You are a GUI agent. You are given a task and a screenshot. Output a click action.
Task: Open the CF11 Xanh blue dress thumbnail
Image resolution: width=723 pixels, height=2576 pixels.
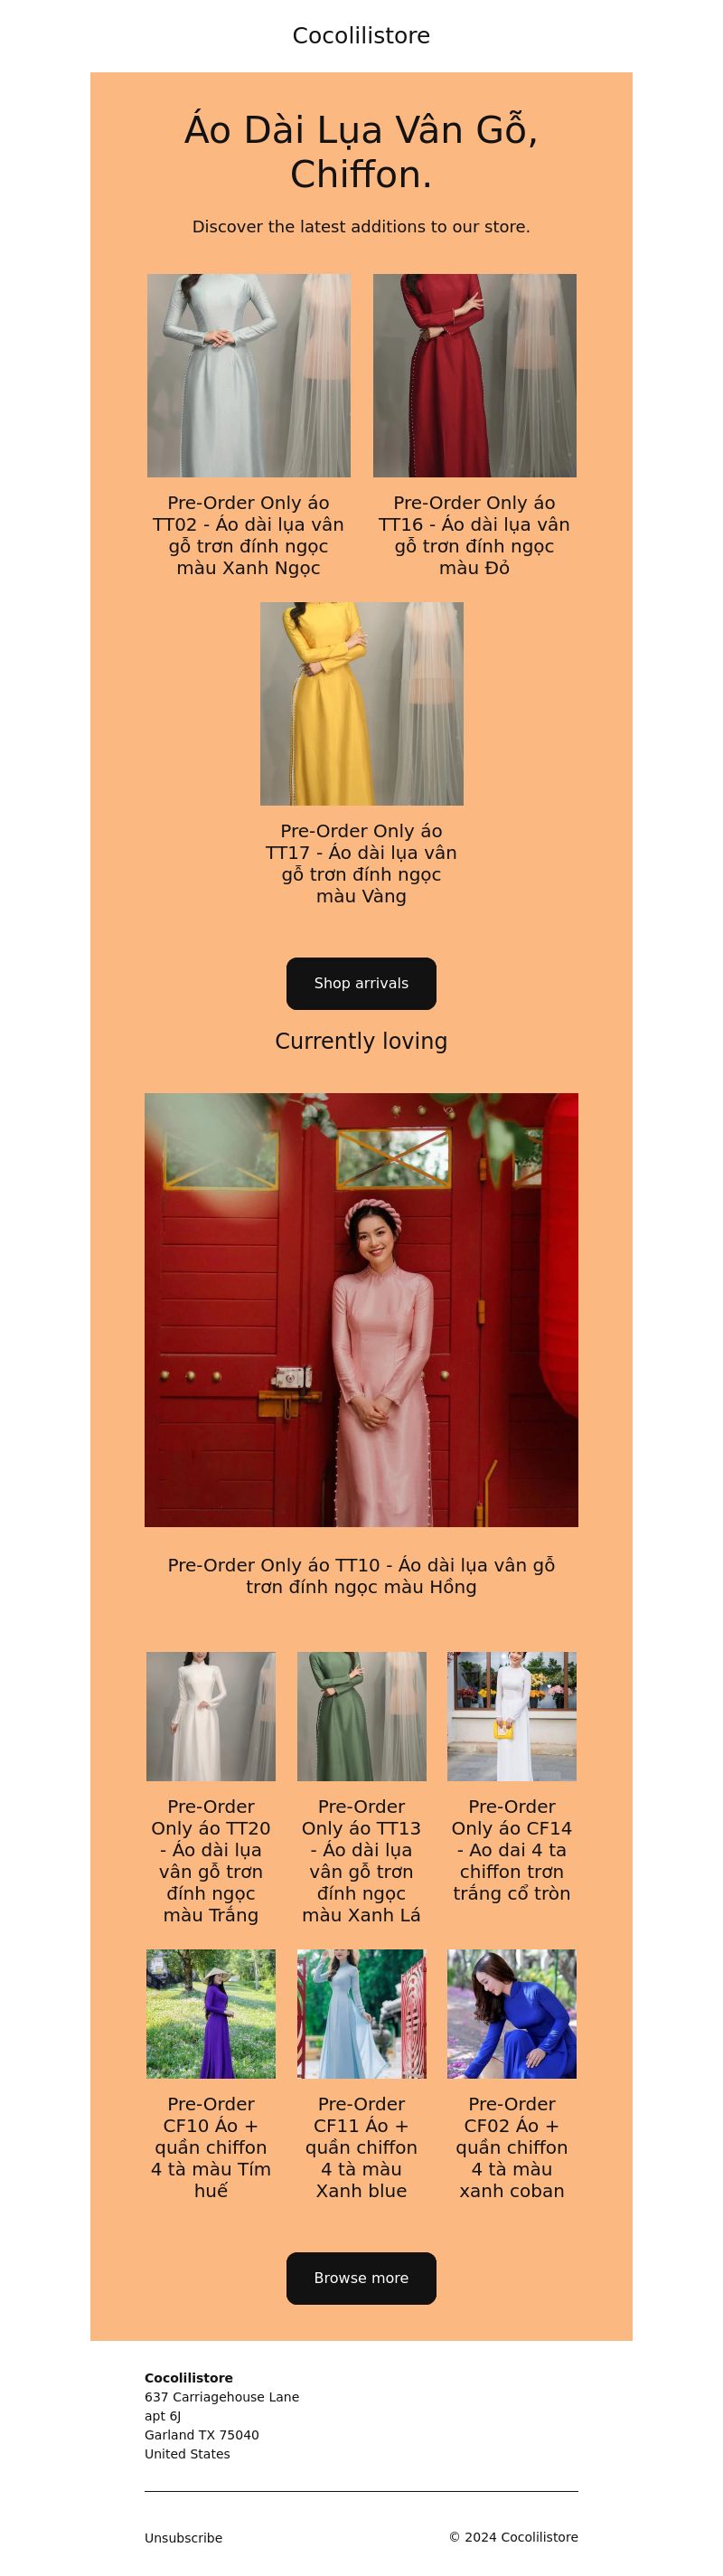pyautogui.click(x=362, y=2013)
